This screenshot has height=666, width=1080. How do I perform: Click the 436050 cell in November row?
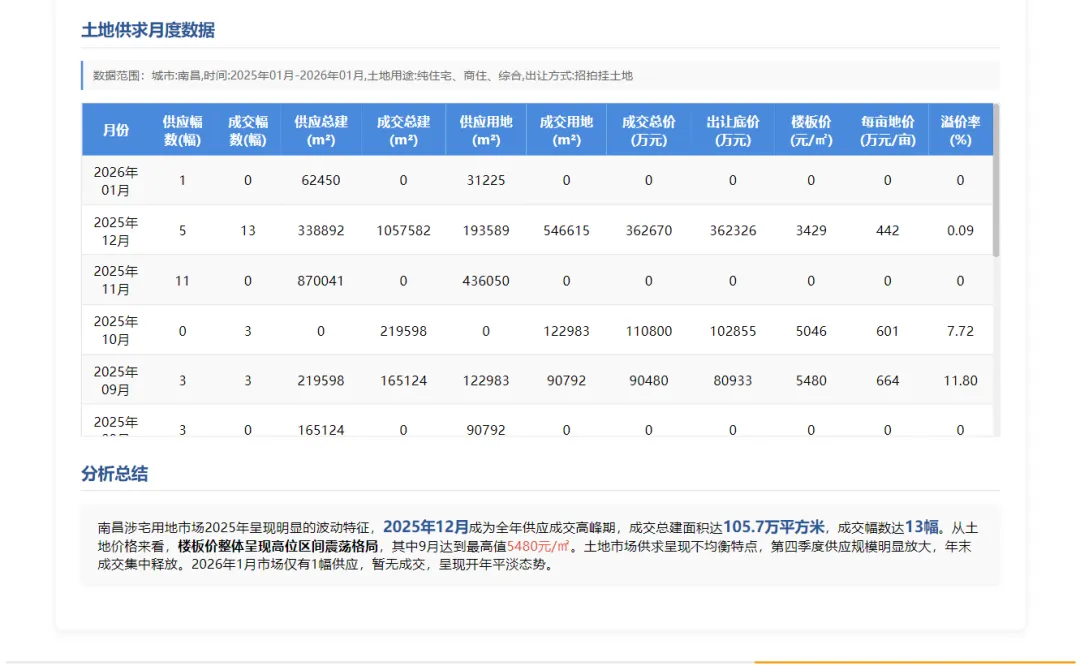pos(486,281)
